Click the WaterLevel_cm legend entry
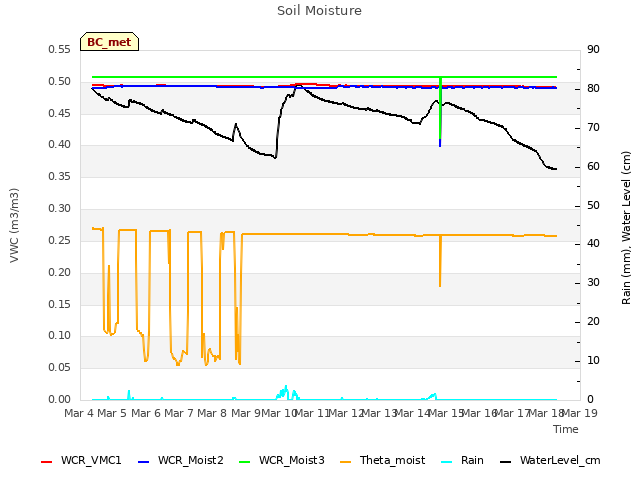Viewport: 640px width, 480px height. [550, 461]
